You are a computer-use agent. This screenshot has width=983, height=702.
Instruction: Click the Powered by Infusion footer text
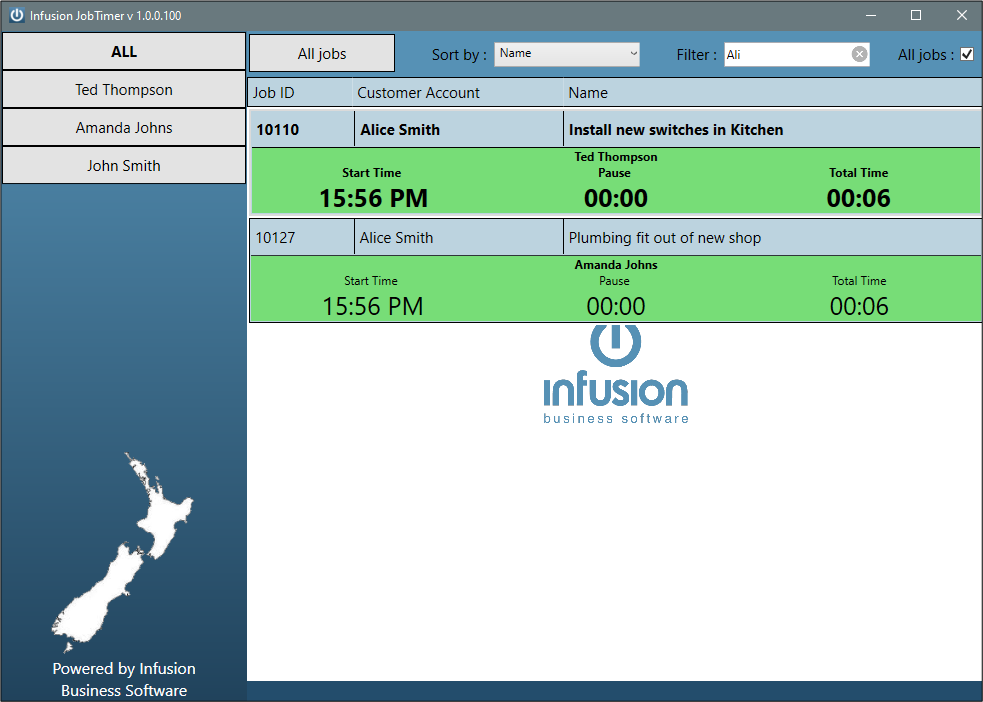pos(124,679)
